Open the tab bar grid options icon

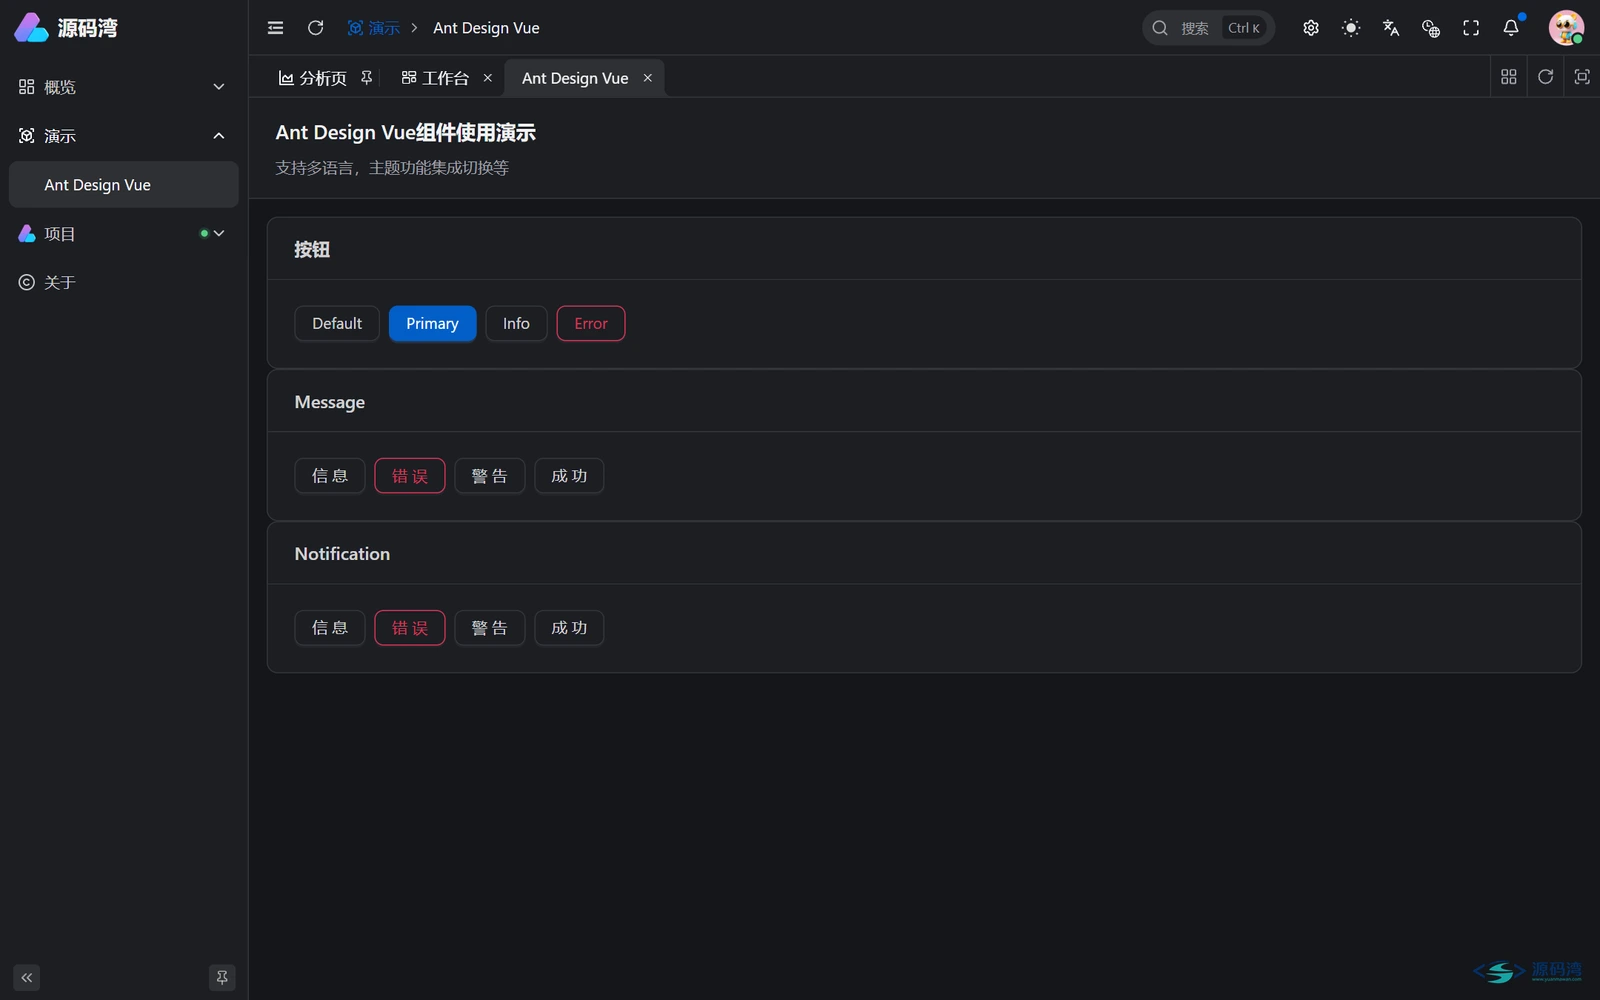(x=1509, y=77)
